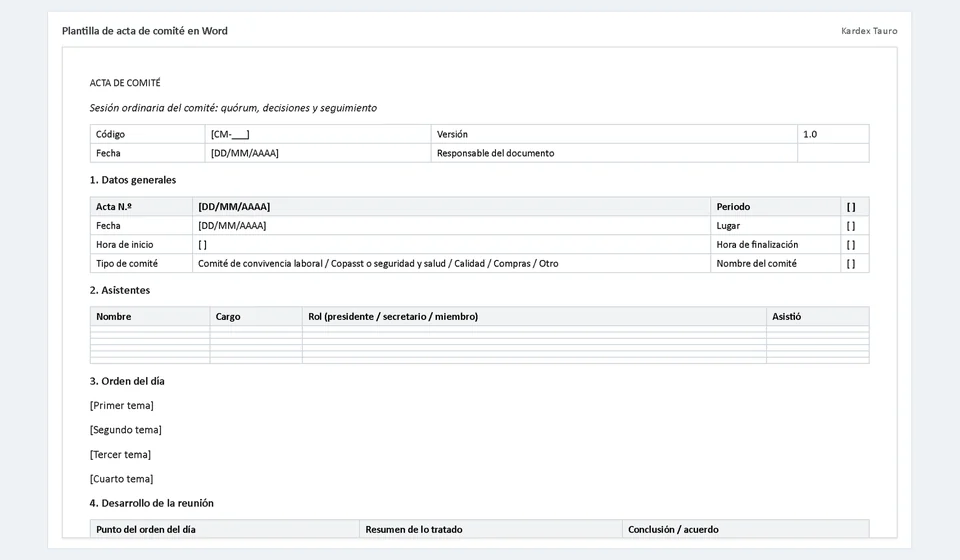Click the '3. Orden del día' heading
Screen dimensions: 960x560
(x=127, y=381)
